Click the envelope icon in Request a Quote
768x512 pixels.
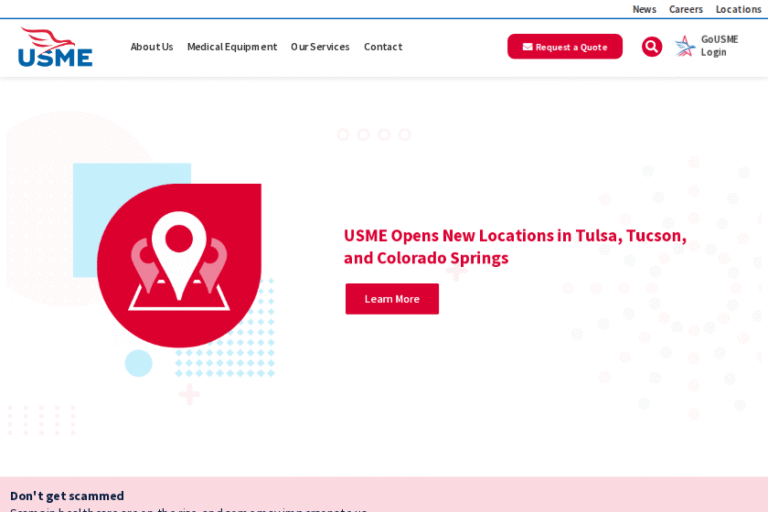[527, 47]
